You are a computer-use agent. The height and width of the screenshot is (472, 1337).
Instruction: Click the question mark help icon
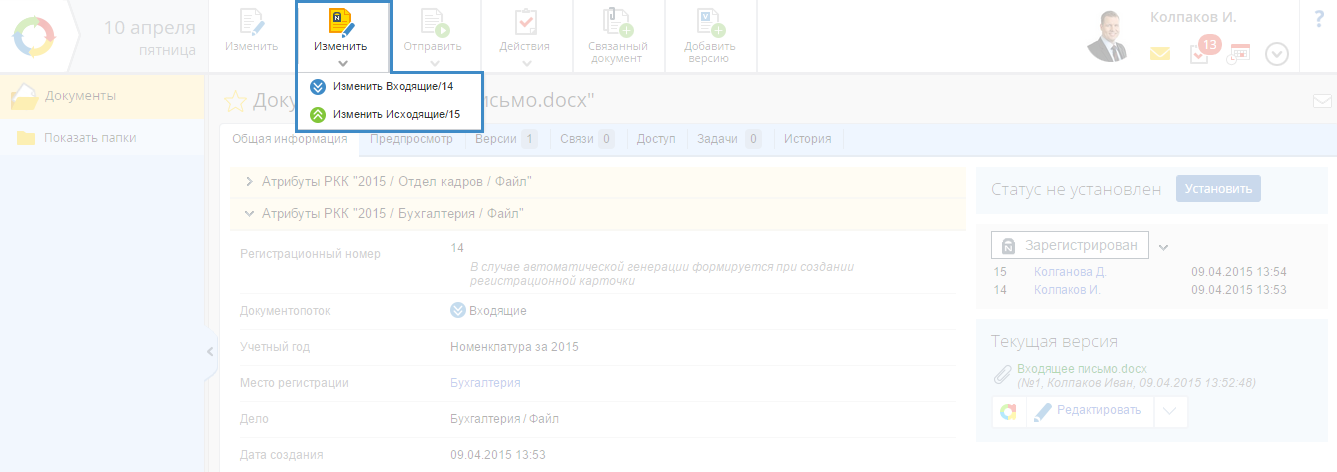click(1318, 18)
